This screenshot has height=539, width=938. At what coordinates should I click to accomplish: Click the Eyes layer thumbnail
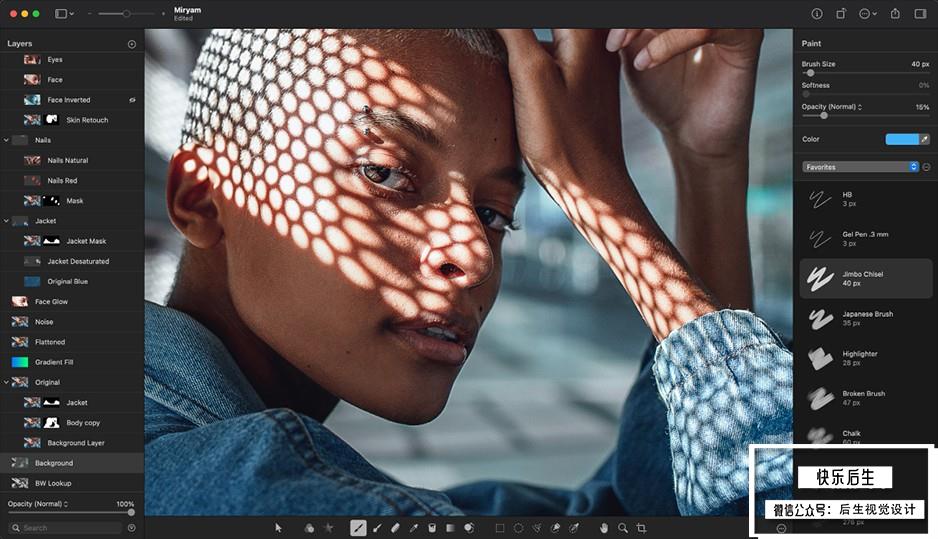tap(32, 59)
